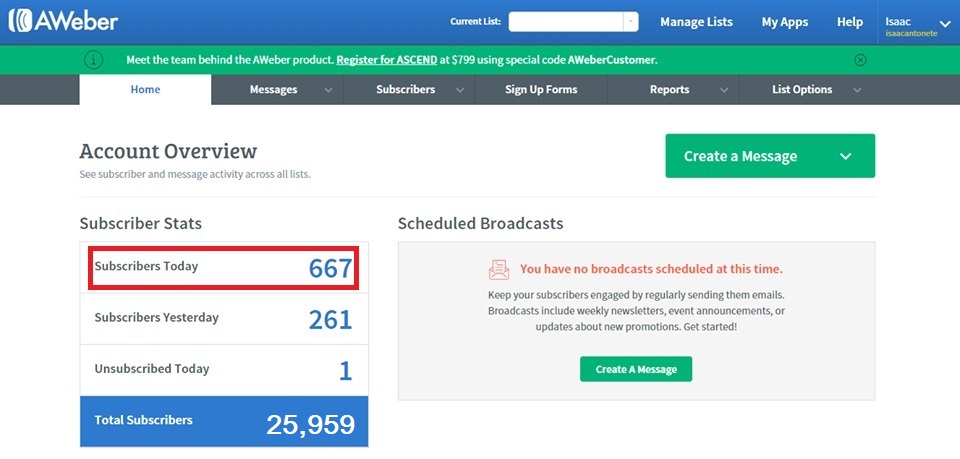Expand the Isaac account menu
Screen dimensions: 960x459
coord(945,23)
